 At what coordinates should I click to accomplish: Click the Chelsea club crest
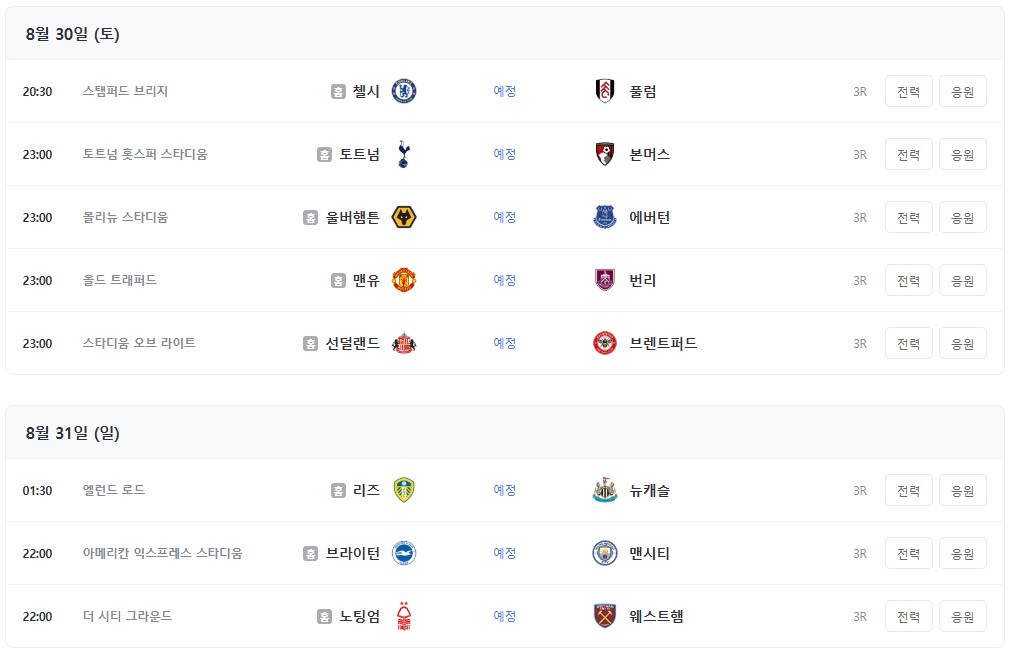point(403,91)
